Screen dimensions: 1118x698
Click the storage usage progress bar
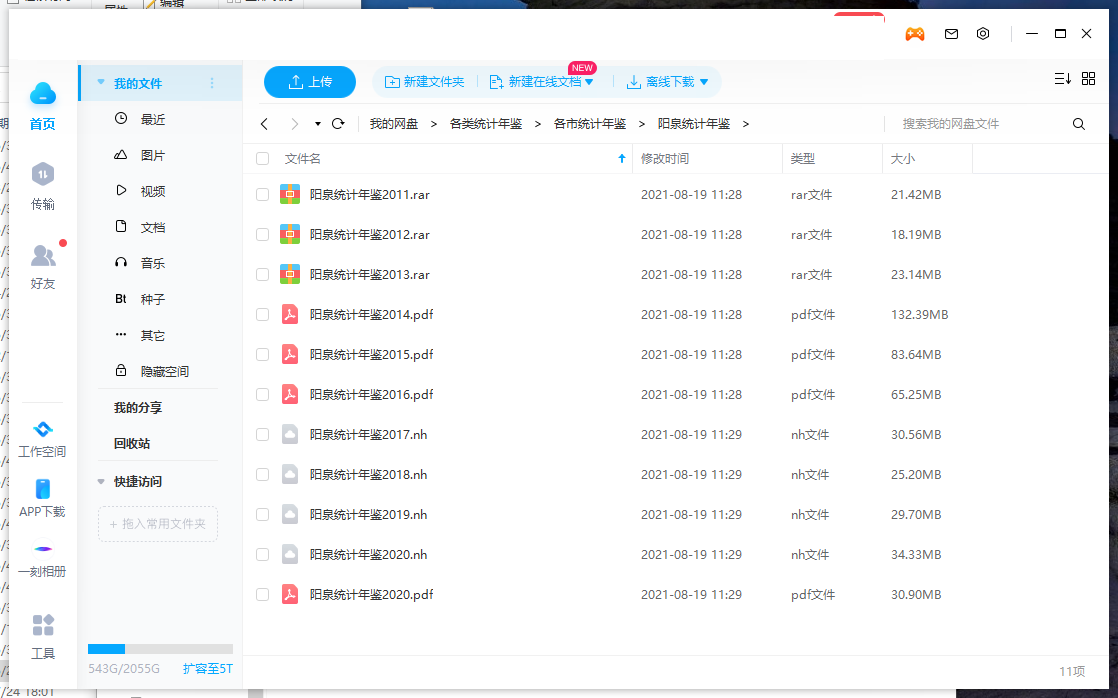click(x=160, y=649)
